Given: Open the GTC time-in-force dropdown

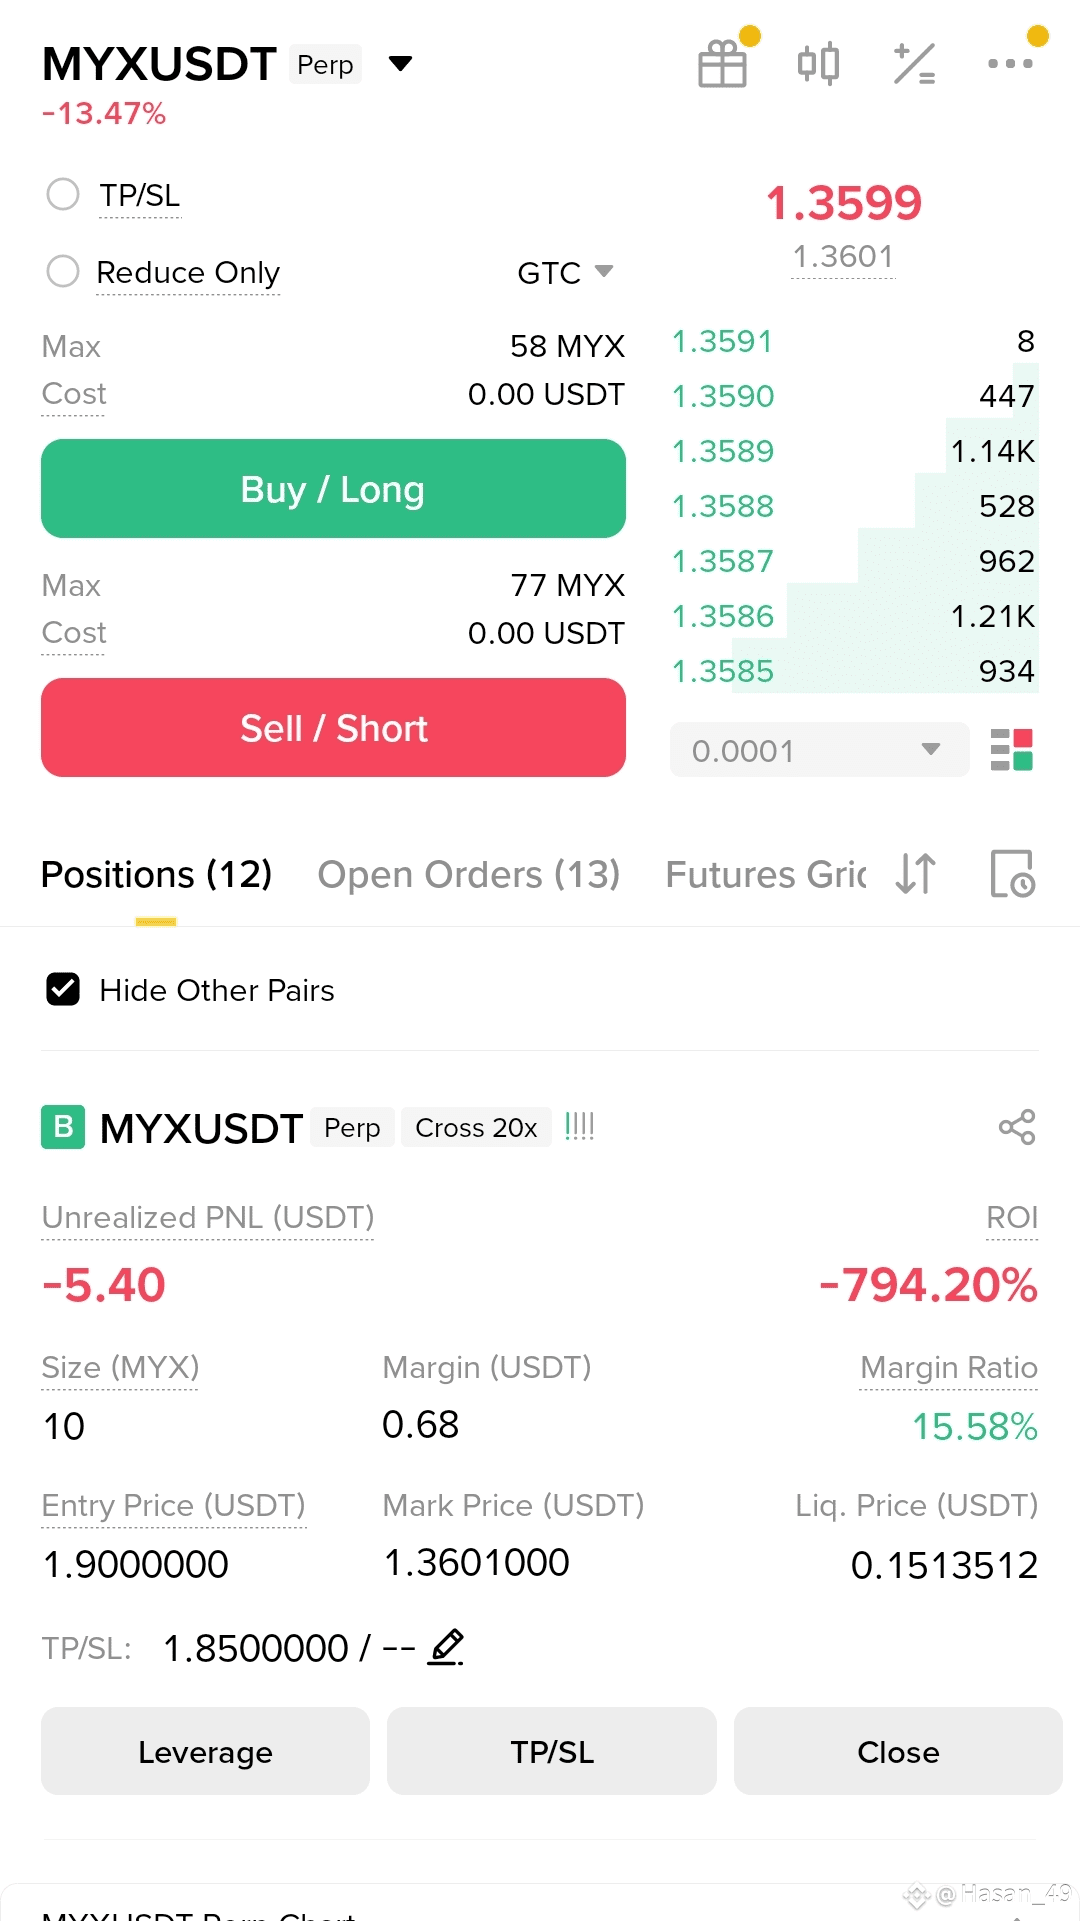Looking at the screenshot, I should click(565, 272).
